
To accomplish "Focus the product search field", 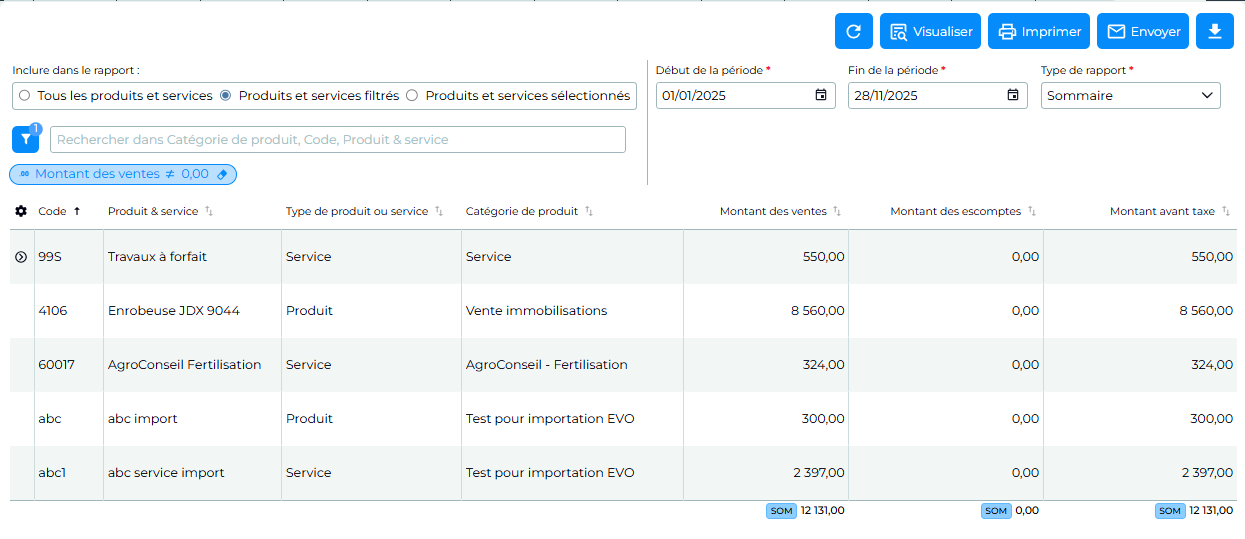I will coord(338,140).
